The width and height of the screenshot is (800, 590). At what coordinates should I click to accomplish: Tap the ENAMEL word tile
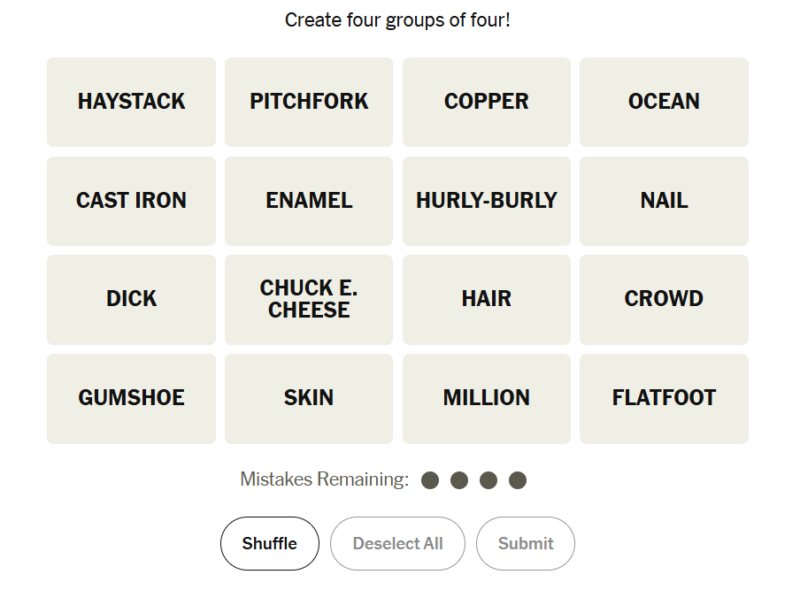[309, 200]
